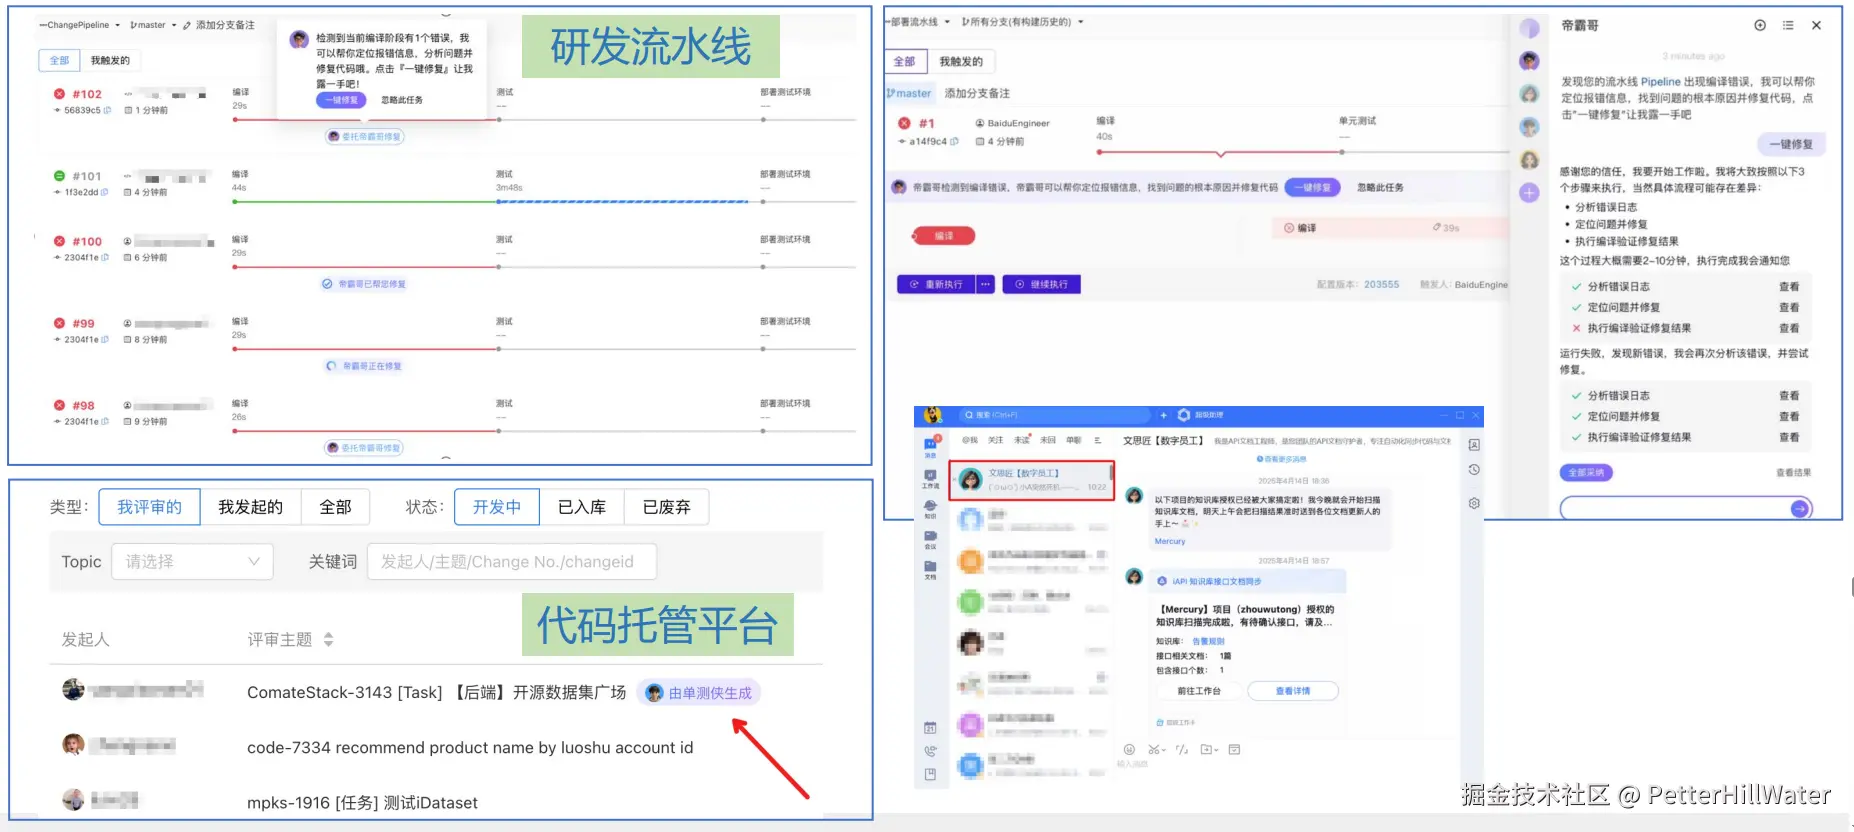Open the 部署流水线 dropdown in the right panel
1854x832 pixels.
[919, 22]
